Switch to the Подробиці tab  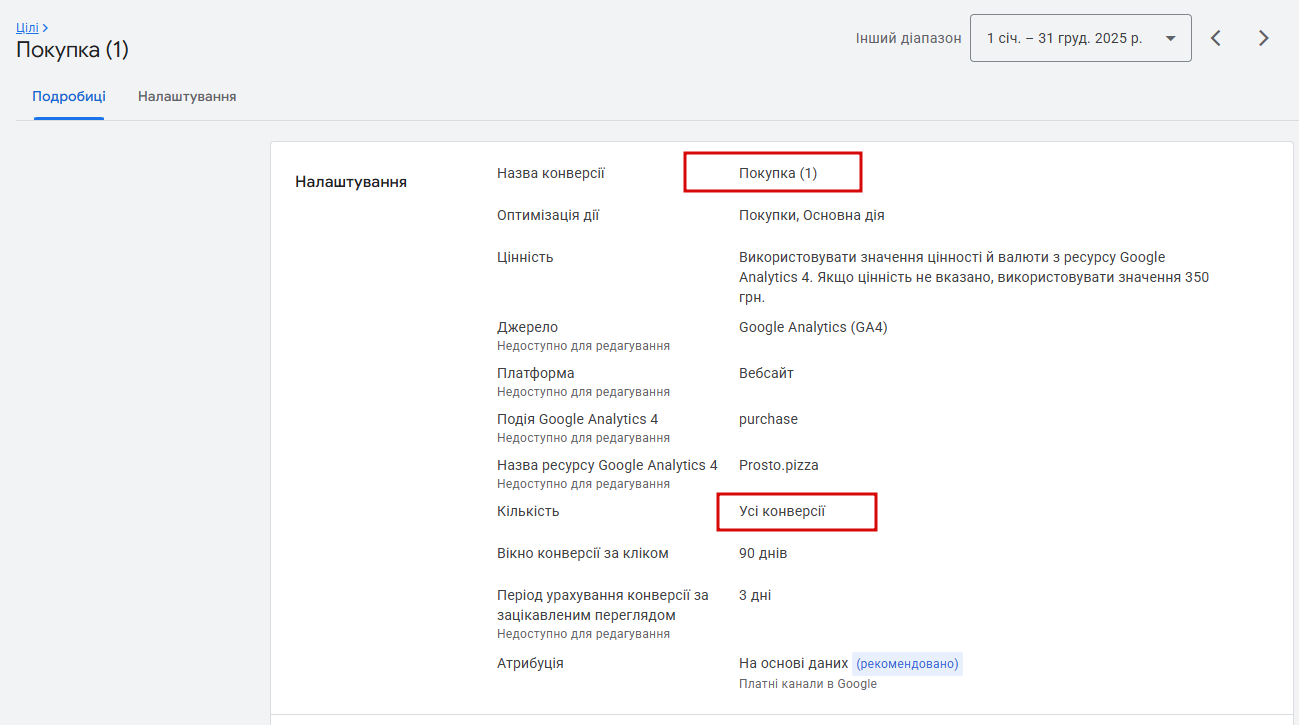pos(69,97)
